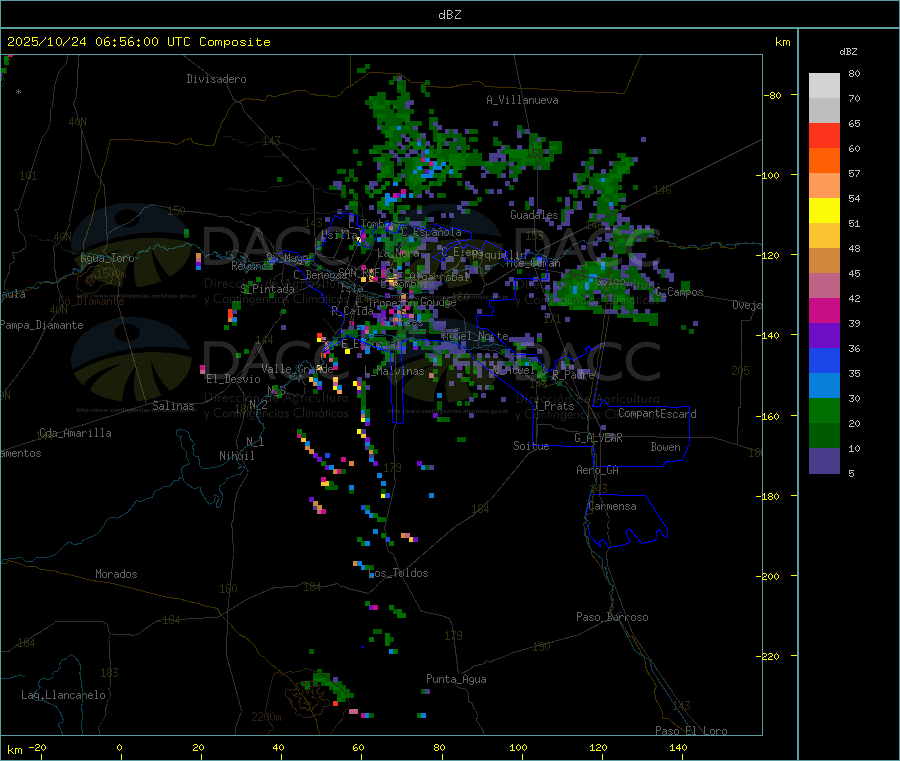Click the Soitue location label
The height and width of the screenshot is (761, 900).
click(531, 446)
